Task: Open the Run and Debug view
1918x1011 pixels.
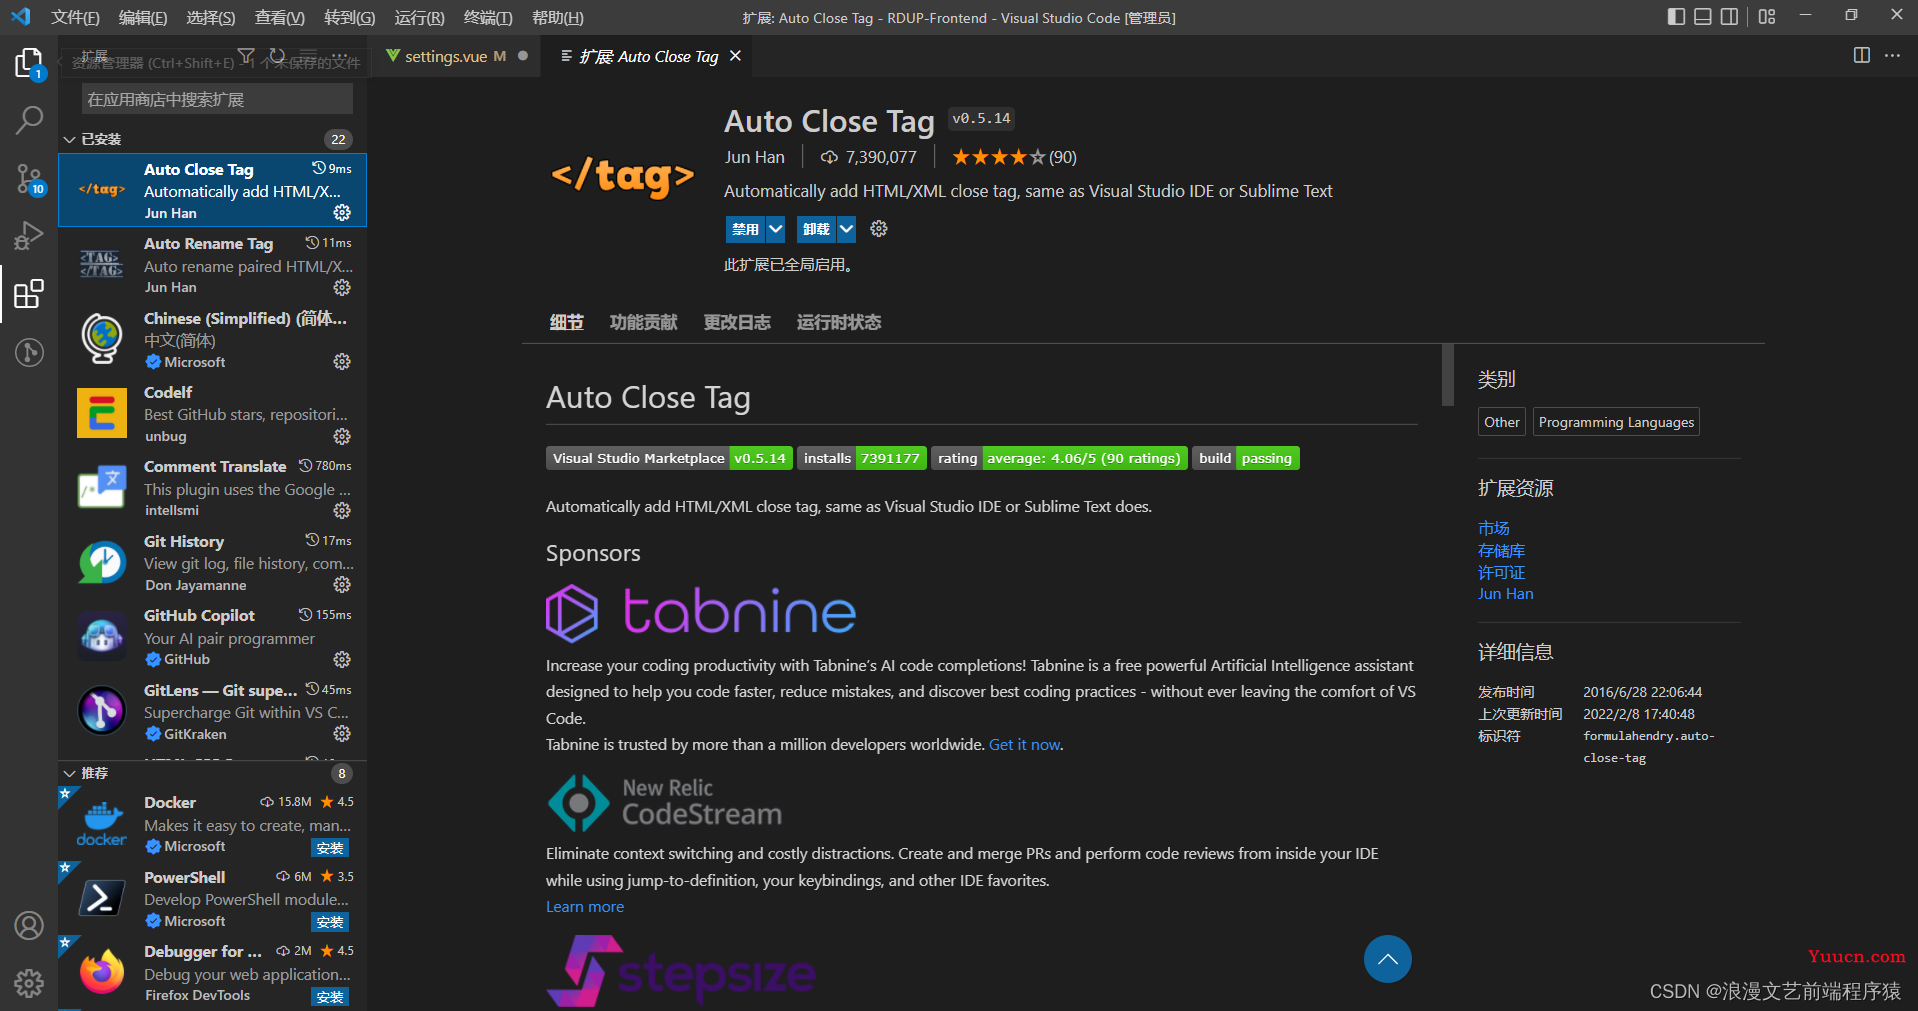Action: pyautogui.click(x=29, y=236)
